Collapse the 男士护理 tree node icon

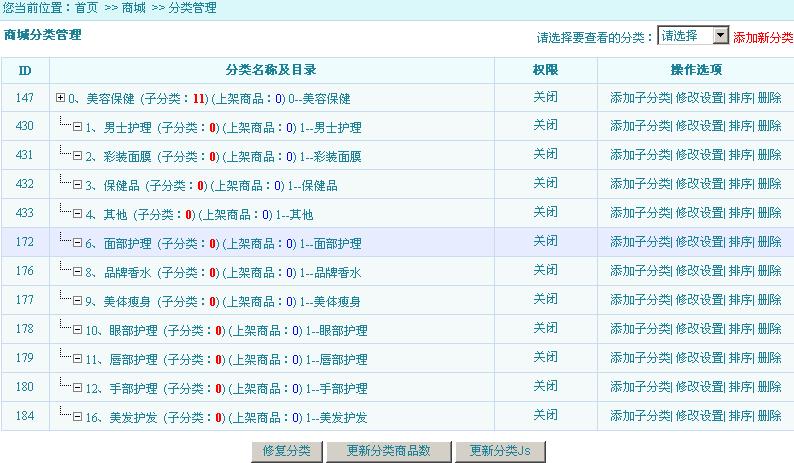(x=78, y=127)
